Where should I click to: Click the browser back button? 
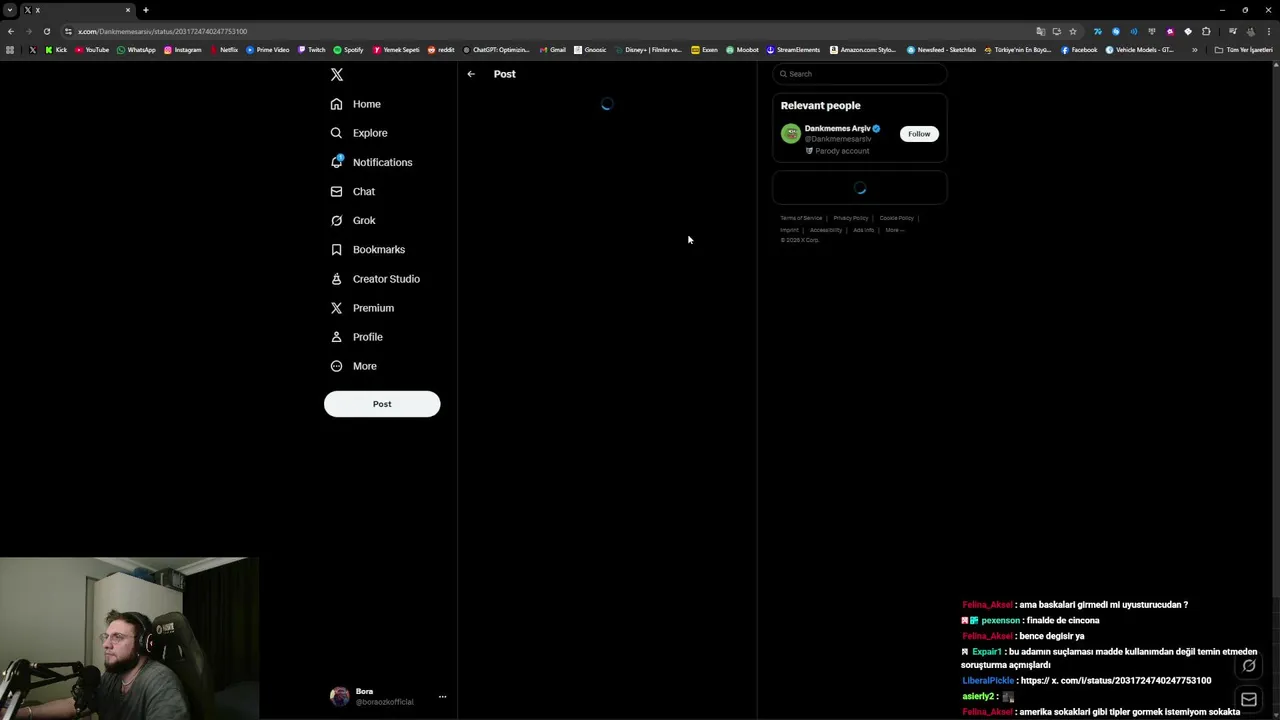click(x=11, y=31)
